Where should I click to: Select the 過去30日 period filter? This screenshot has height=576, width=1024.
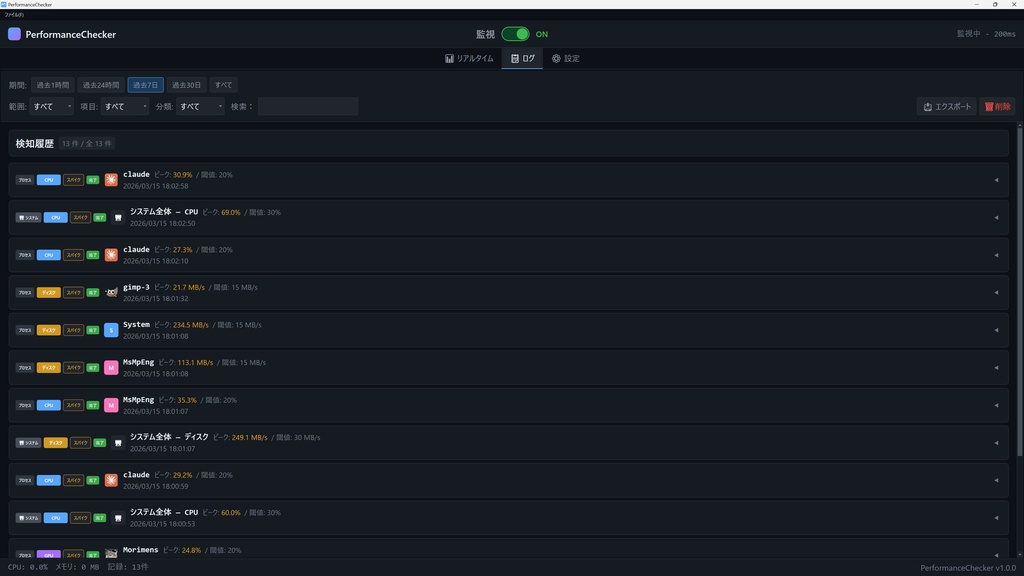click(x=186, y=85)
